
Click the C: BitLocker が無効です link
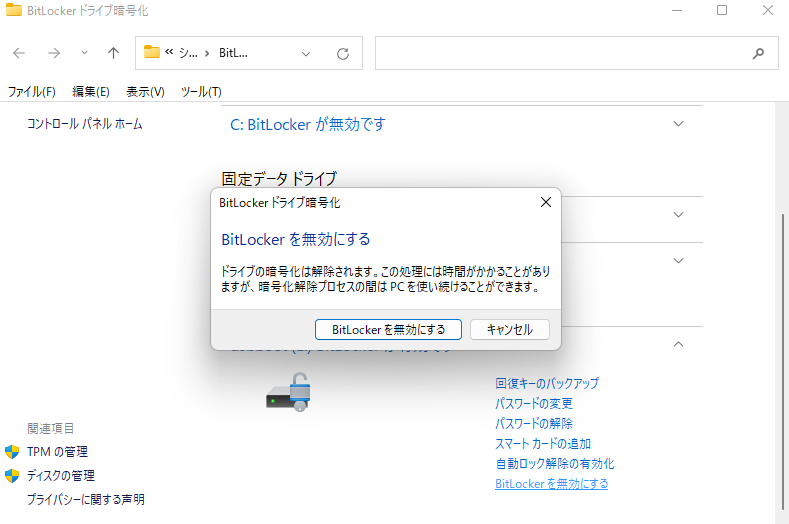pyautogui.click(x=307, y=124)
